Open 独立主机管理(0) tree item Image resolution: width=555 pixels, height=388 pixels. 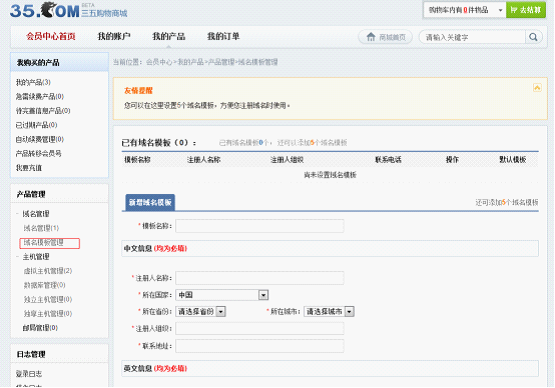coord(48,299)
